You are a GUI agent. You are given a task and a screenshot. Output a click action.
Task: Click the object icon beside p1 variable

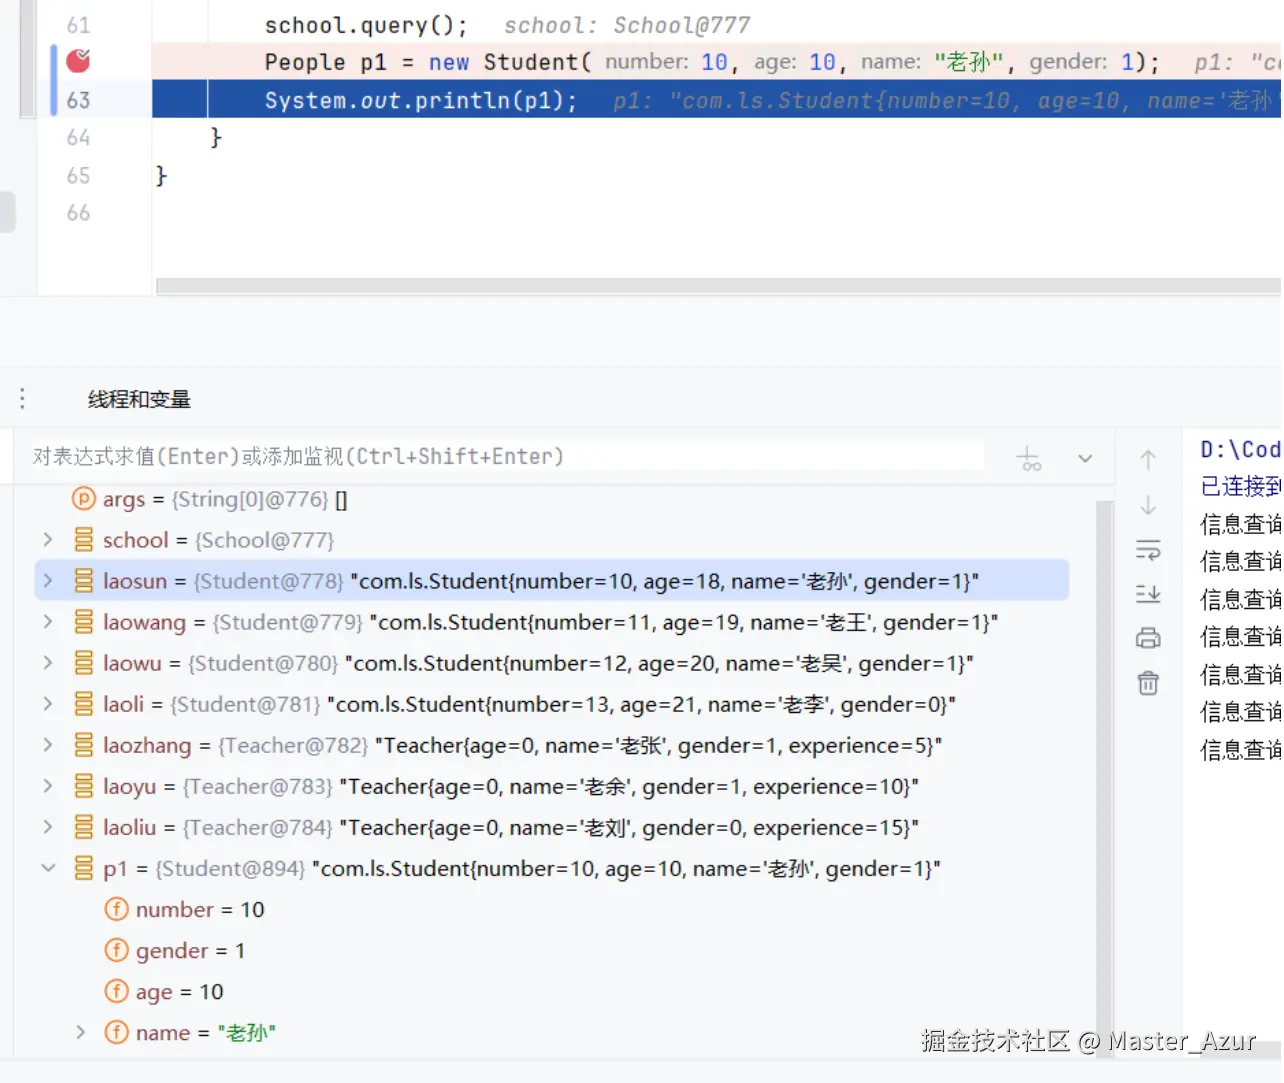(x=84, y=868)
